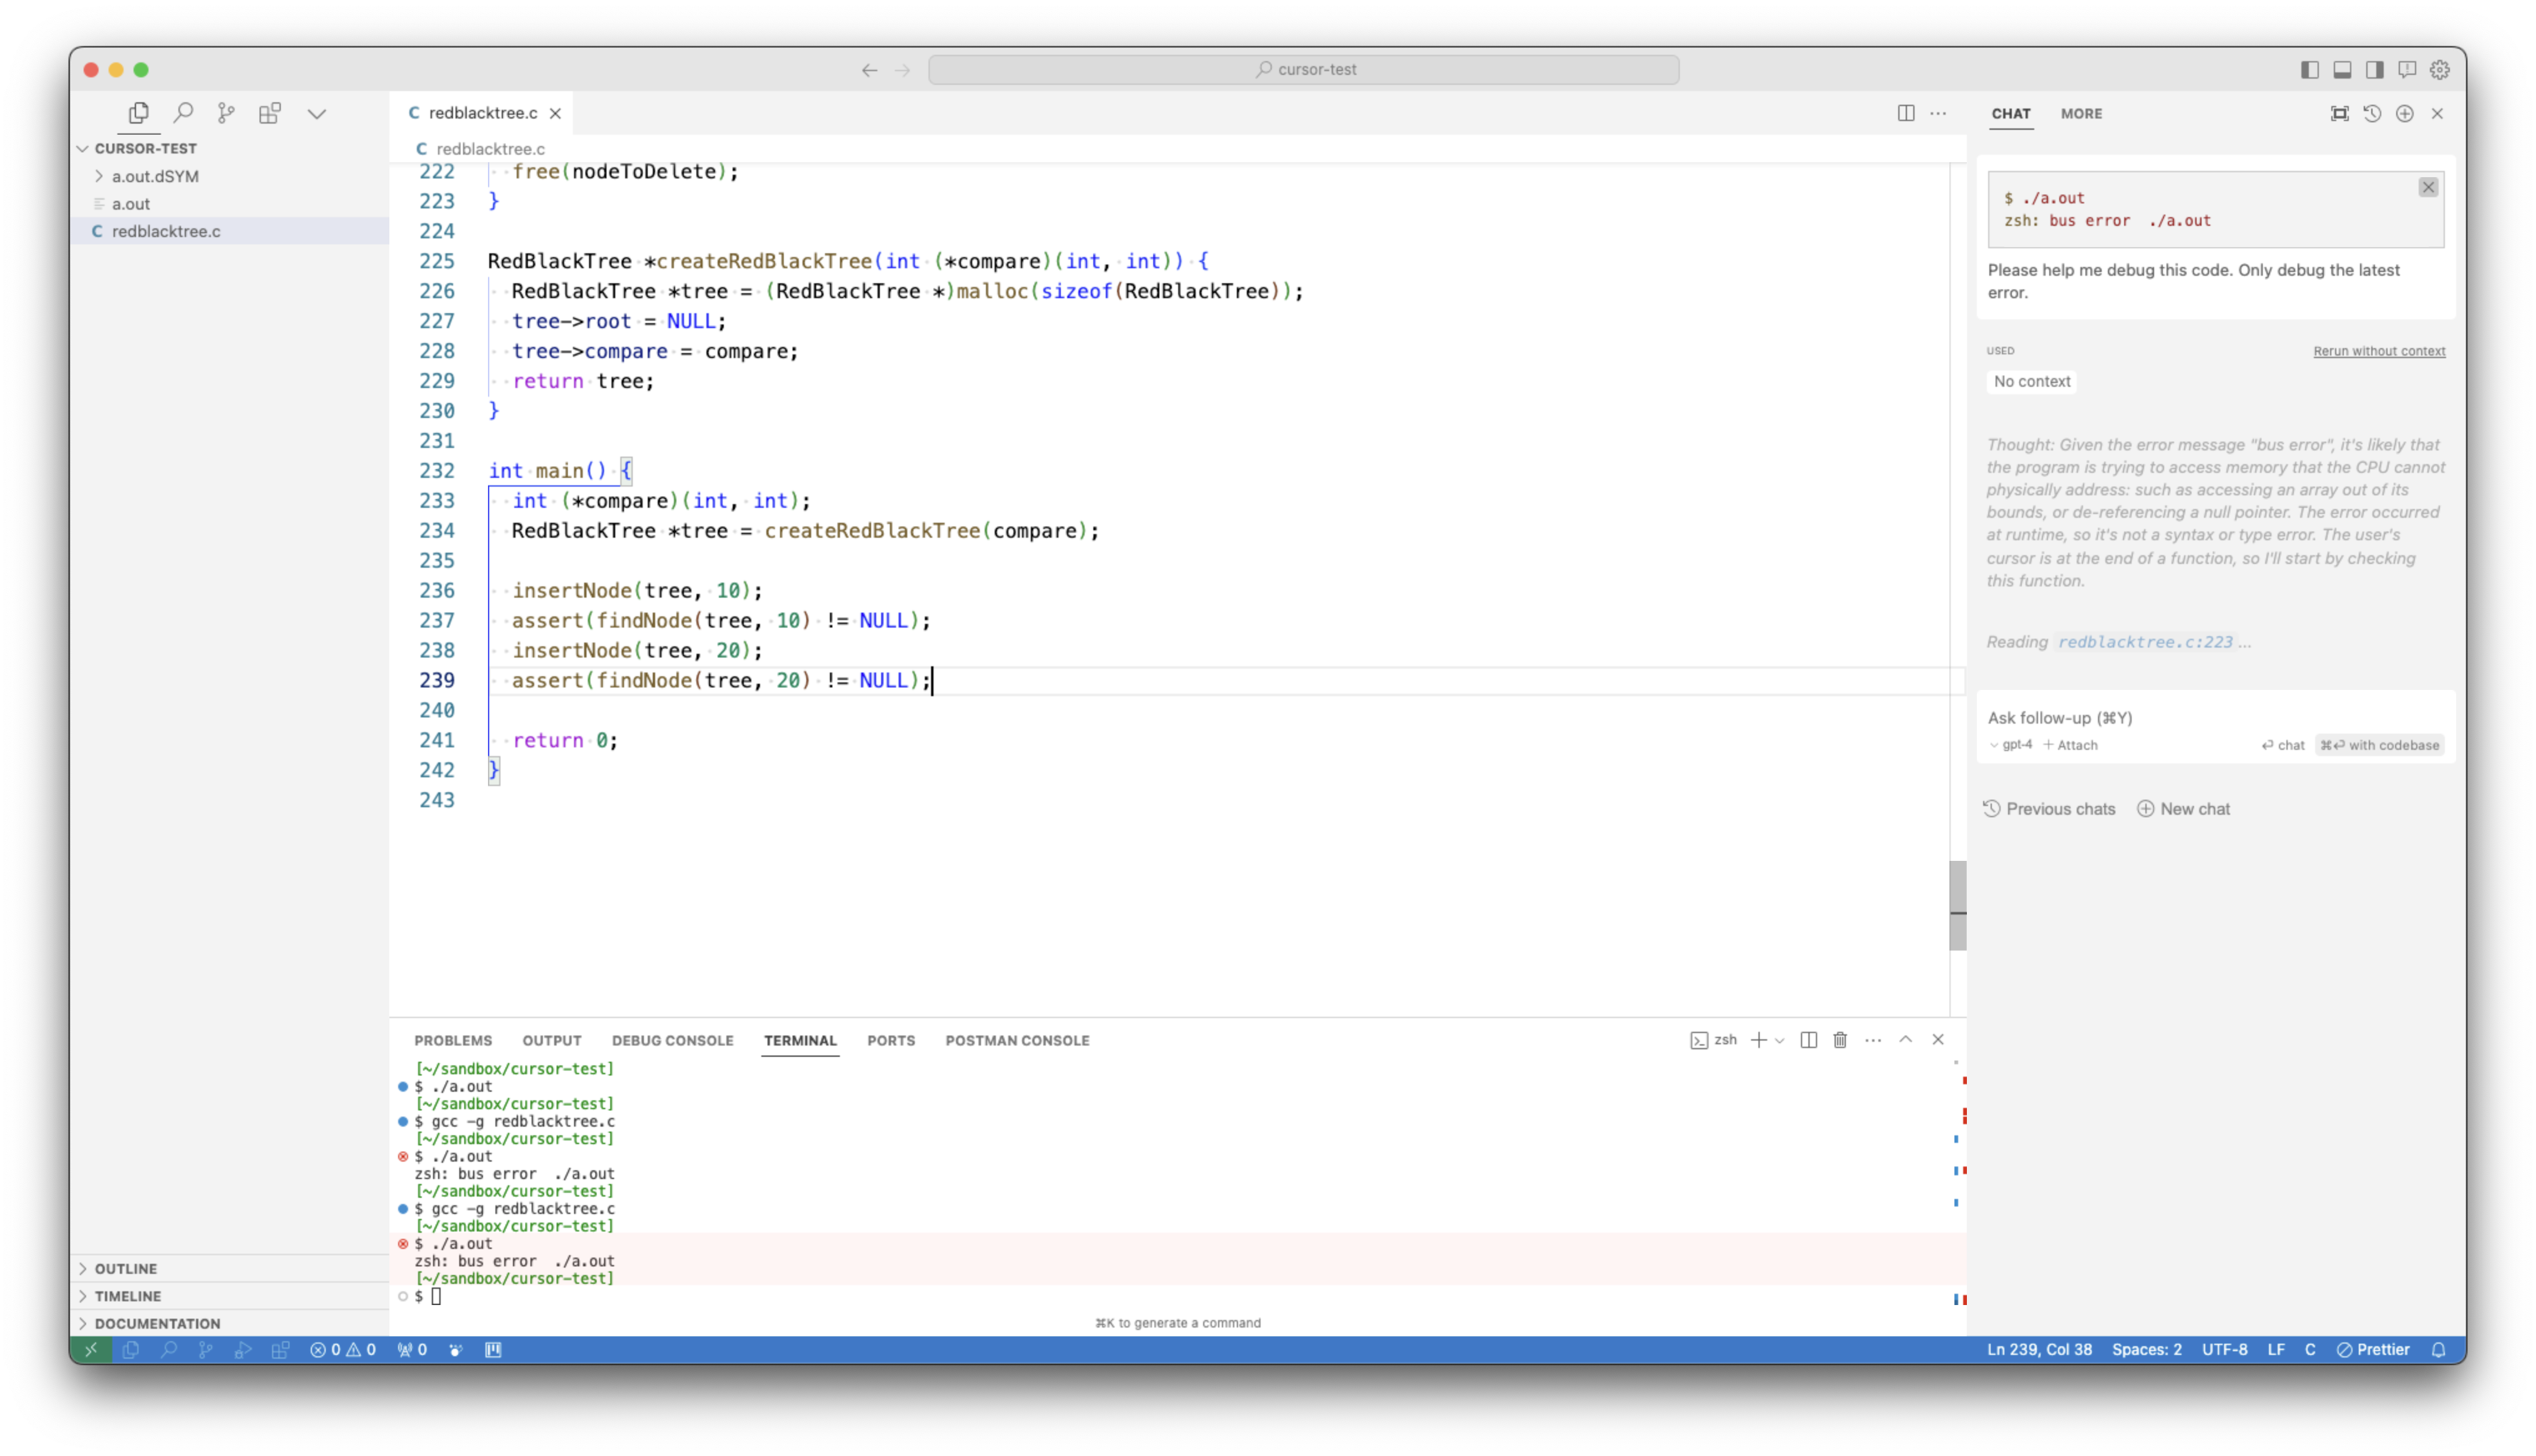Open the gpt-4 model dropdown
This screenshot has height=1456, width=2536.
point(2010,745)
